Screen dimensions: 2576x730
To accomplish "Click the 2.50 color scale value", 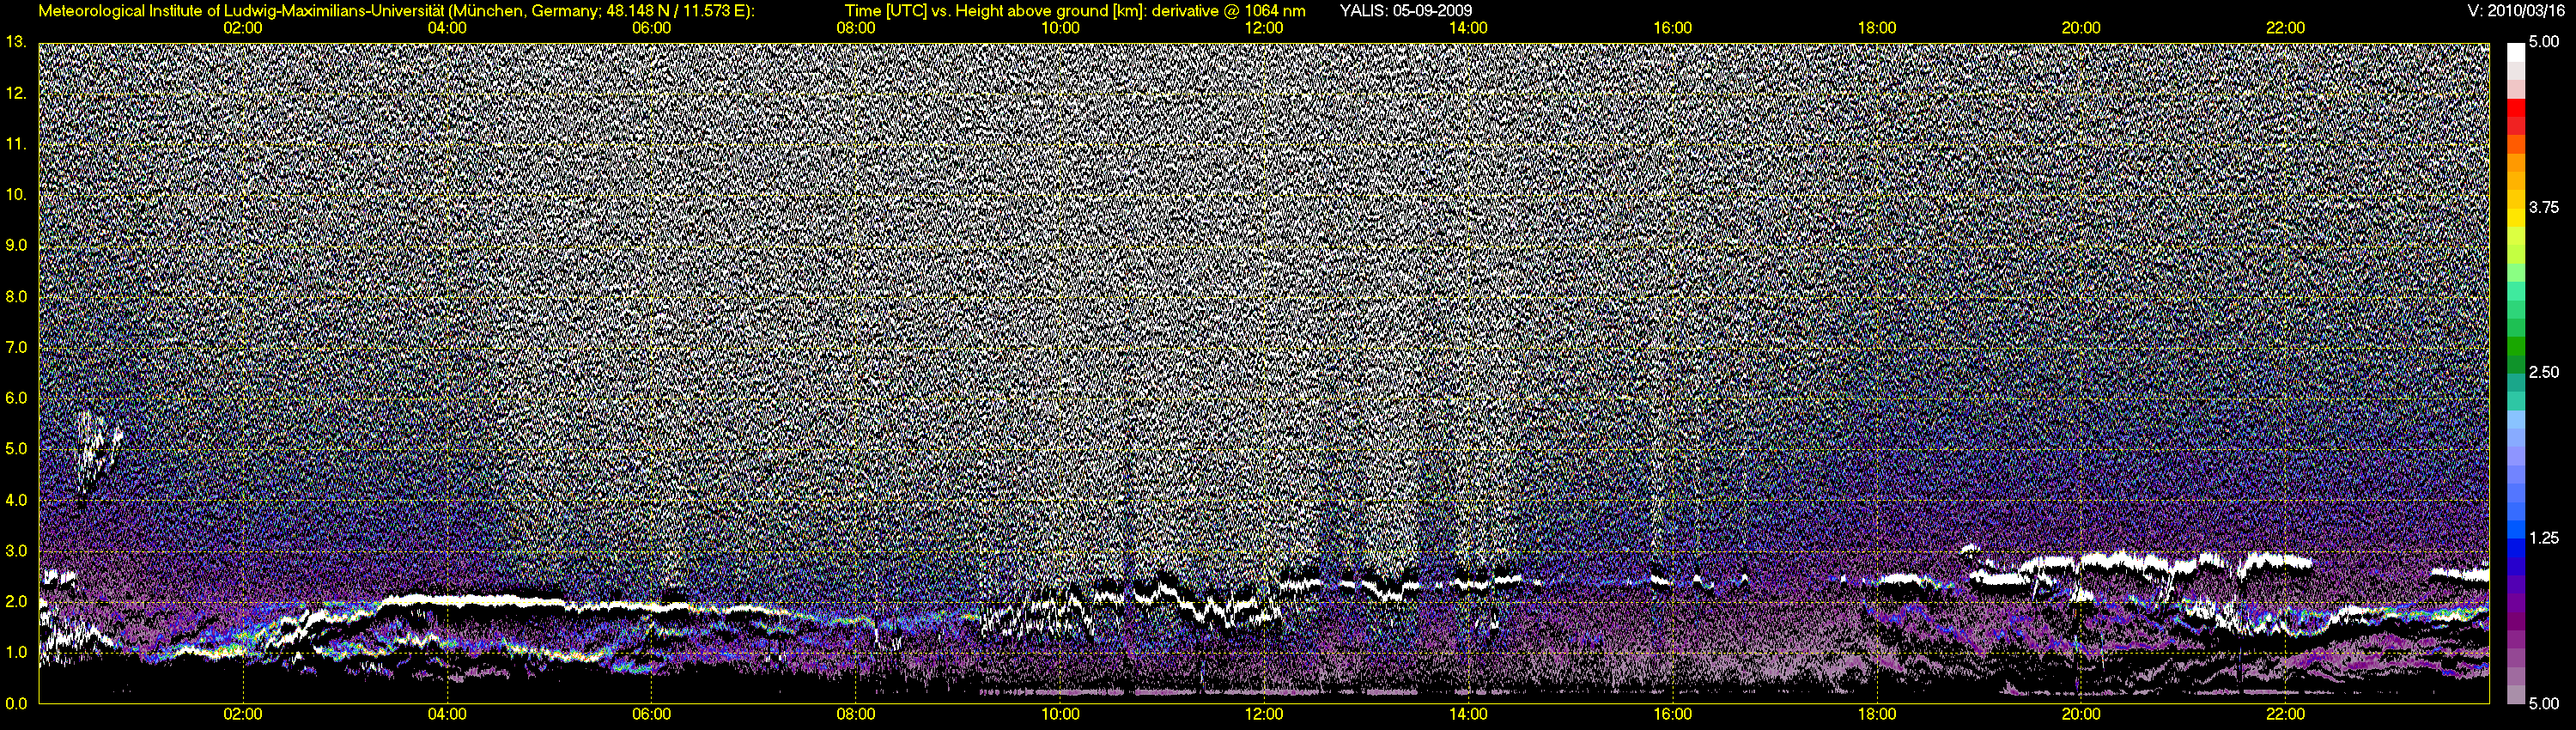I will [x=2543, y=372].
